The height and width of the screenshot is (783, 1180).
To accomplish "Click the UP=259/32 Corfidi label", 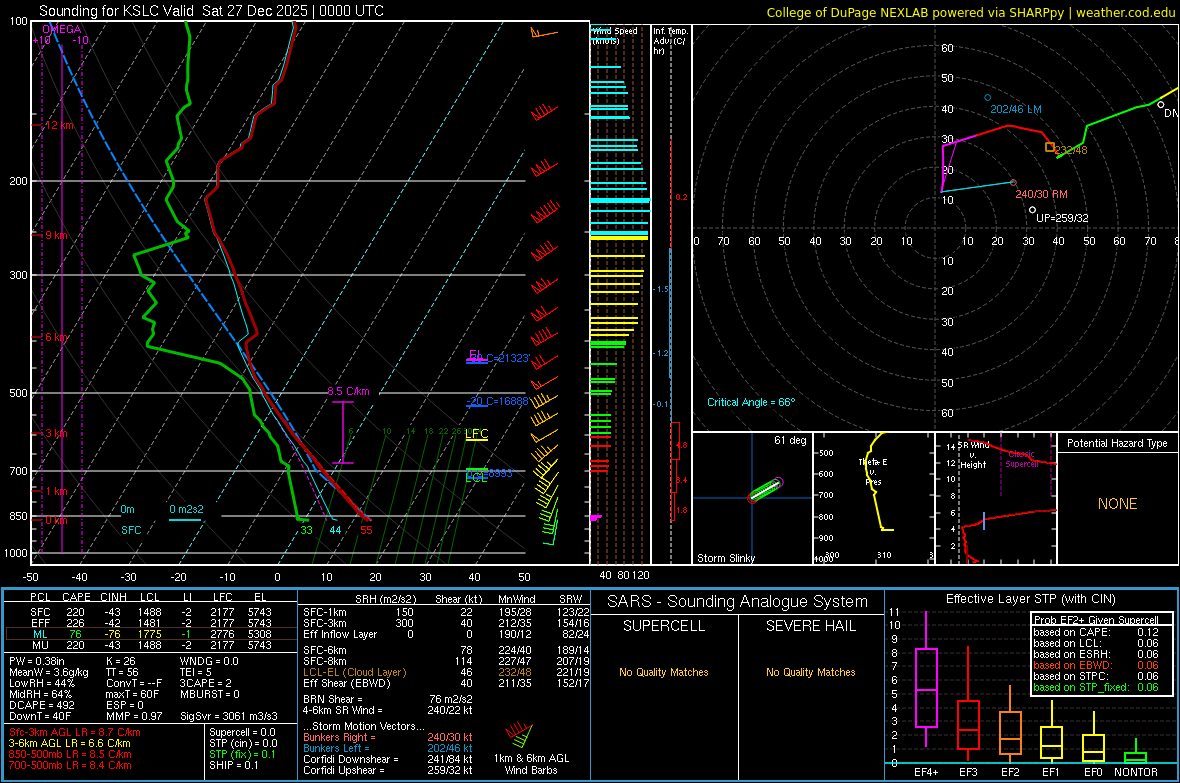I will tap(1062, 218).
